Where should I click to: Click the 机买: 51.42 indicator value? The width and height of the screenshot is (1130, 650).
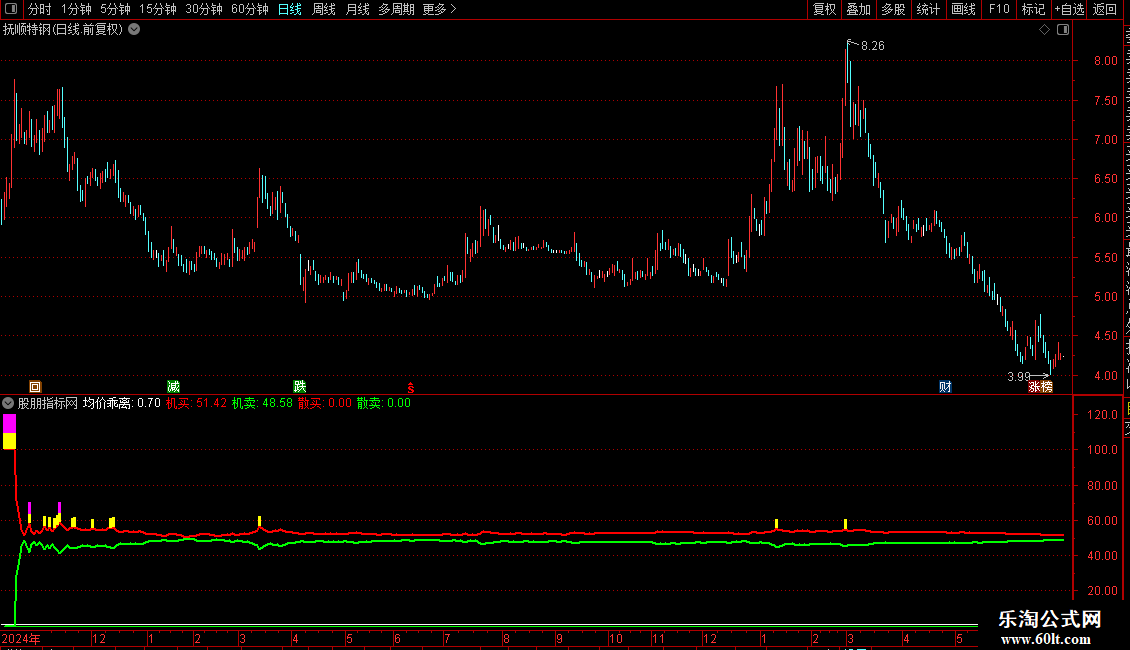point(196,403)
